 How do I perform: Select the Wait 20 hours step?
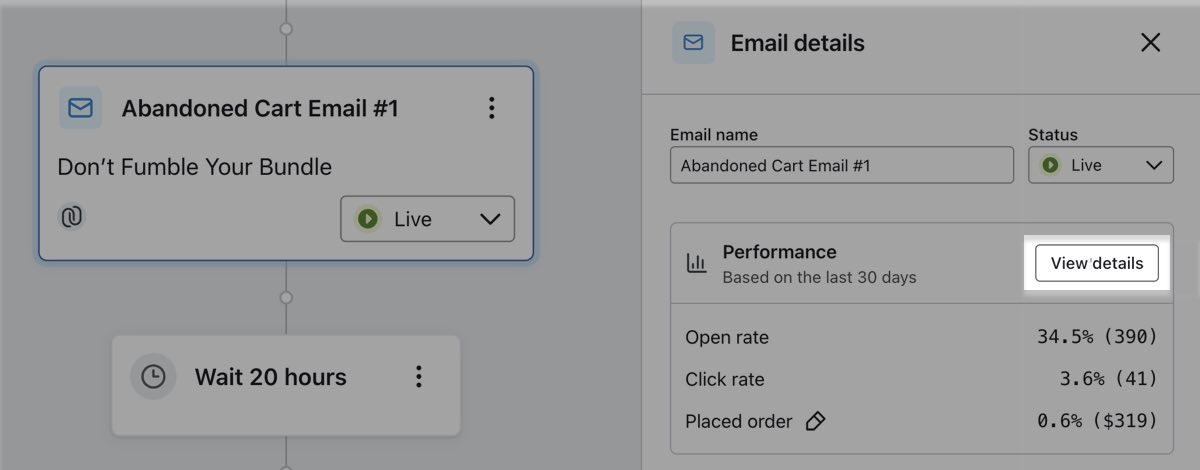click(271, 377)
